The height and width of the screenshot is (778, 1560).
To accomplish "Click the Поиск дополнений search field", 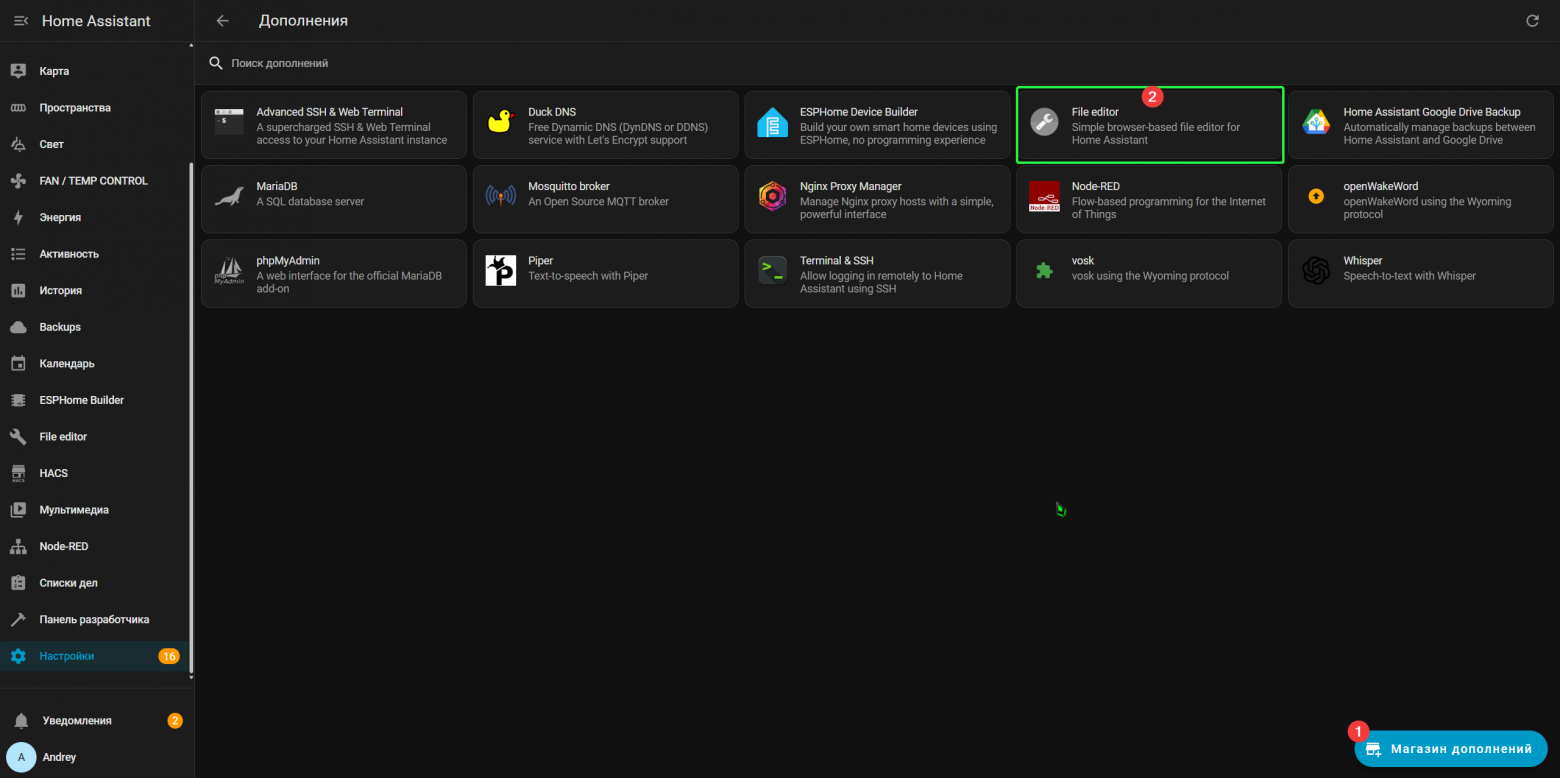I will [877, 63].
